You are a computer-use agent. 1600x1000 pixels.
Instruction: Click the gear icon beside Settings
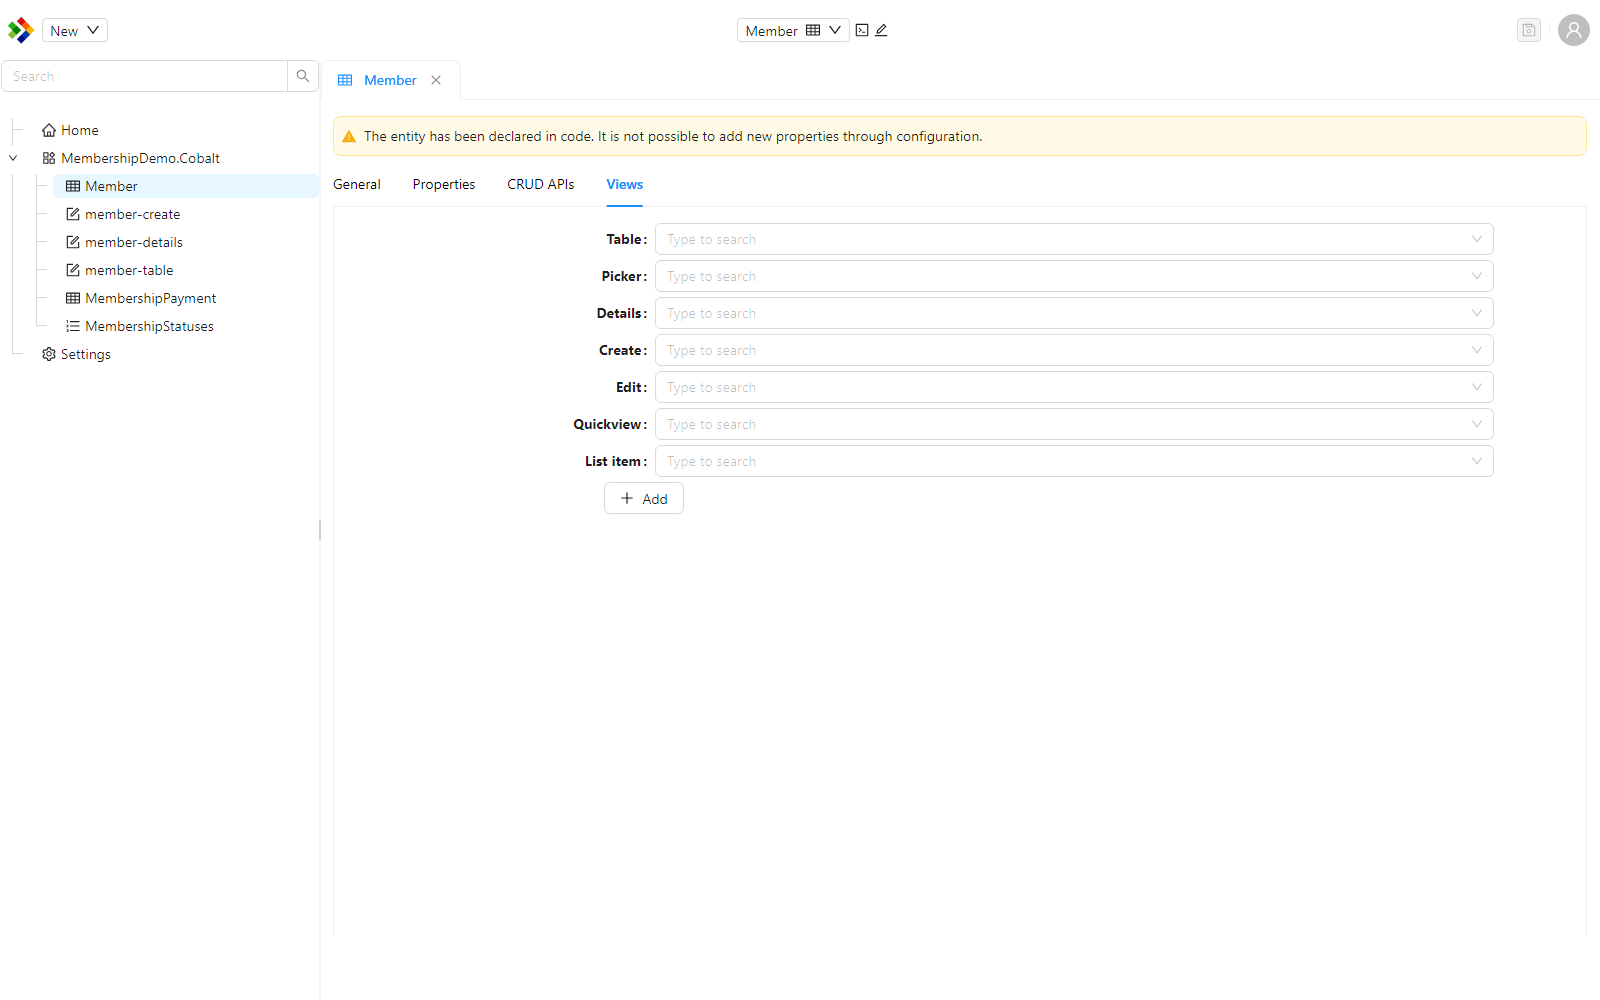(49, 354)
